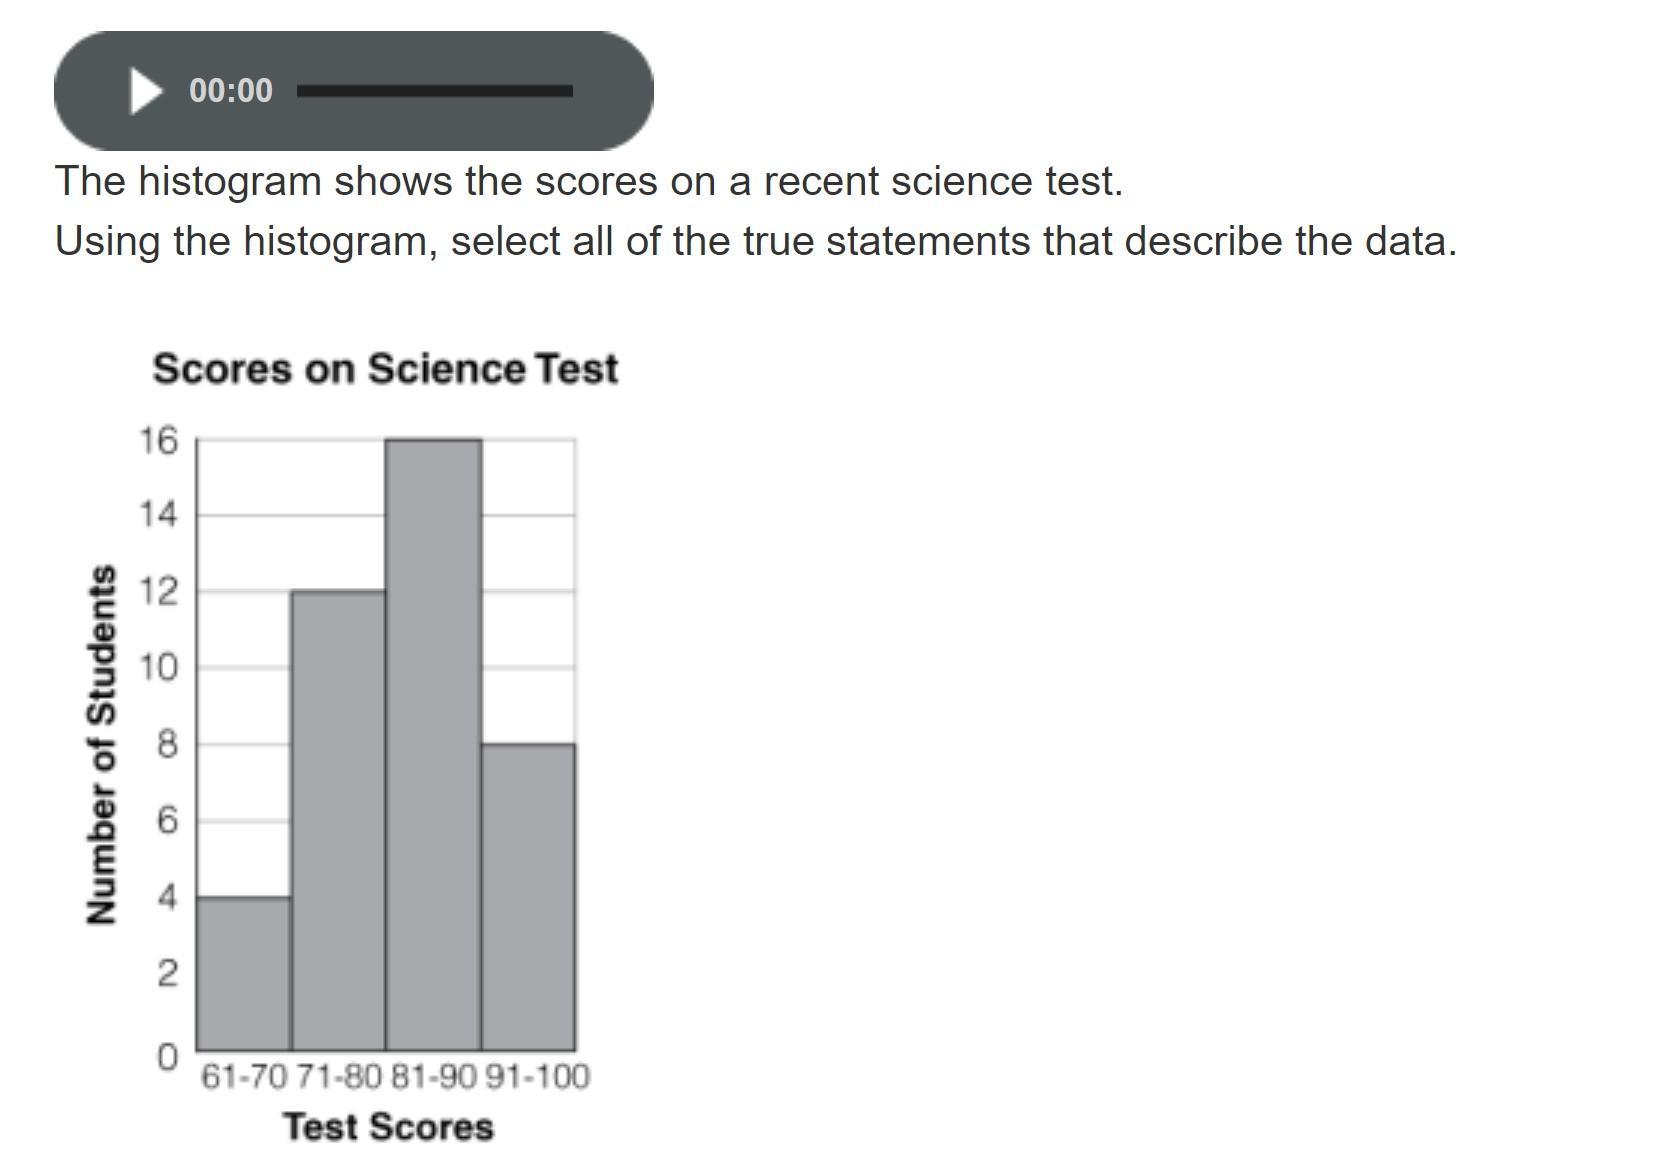
Task: Click the 61-70 x-axis label
Action: (245, 1077)
